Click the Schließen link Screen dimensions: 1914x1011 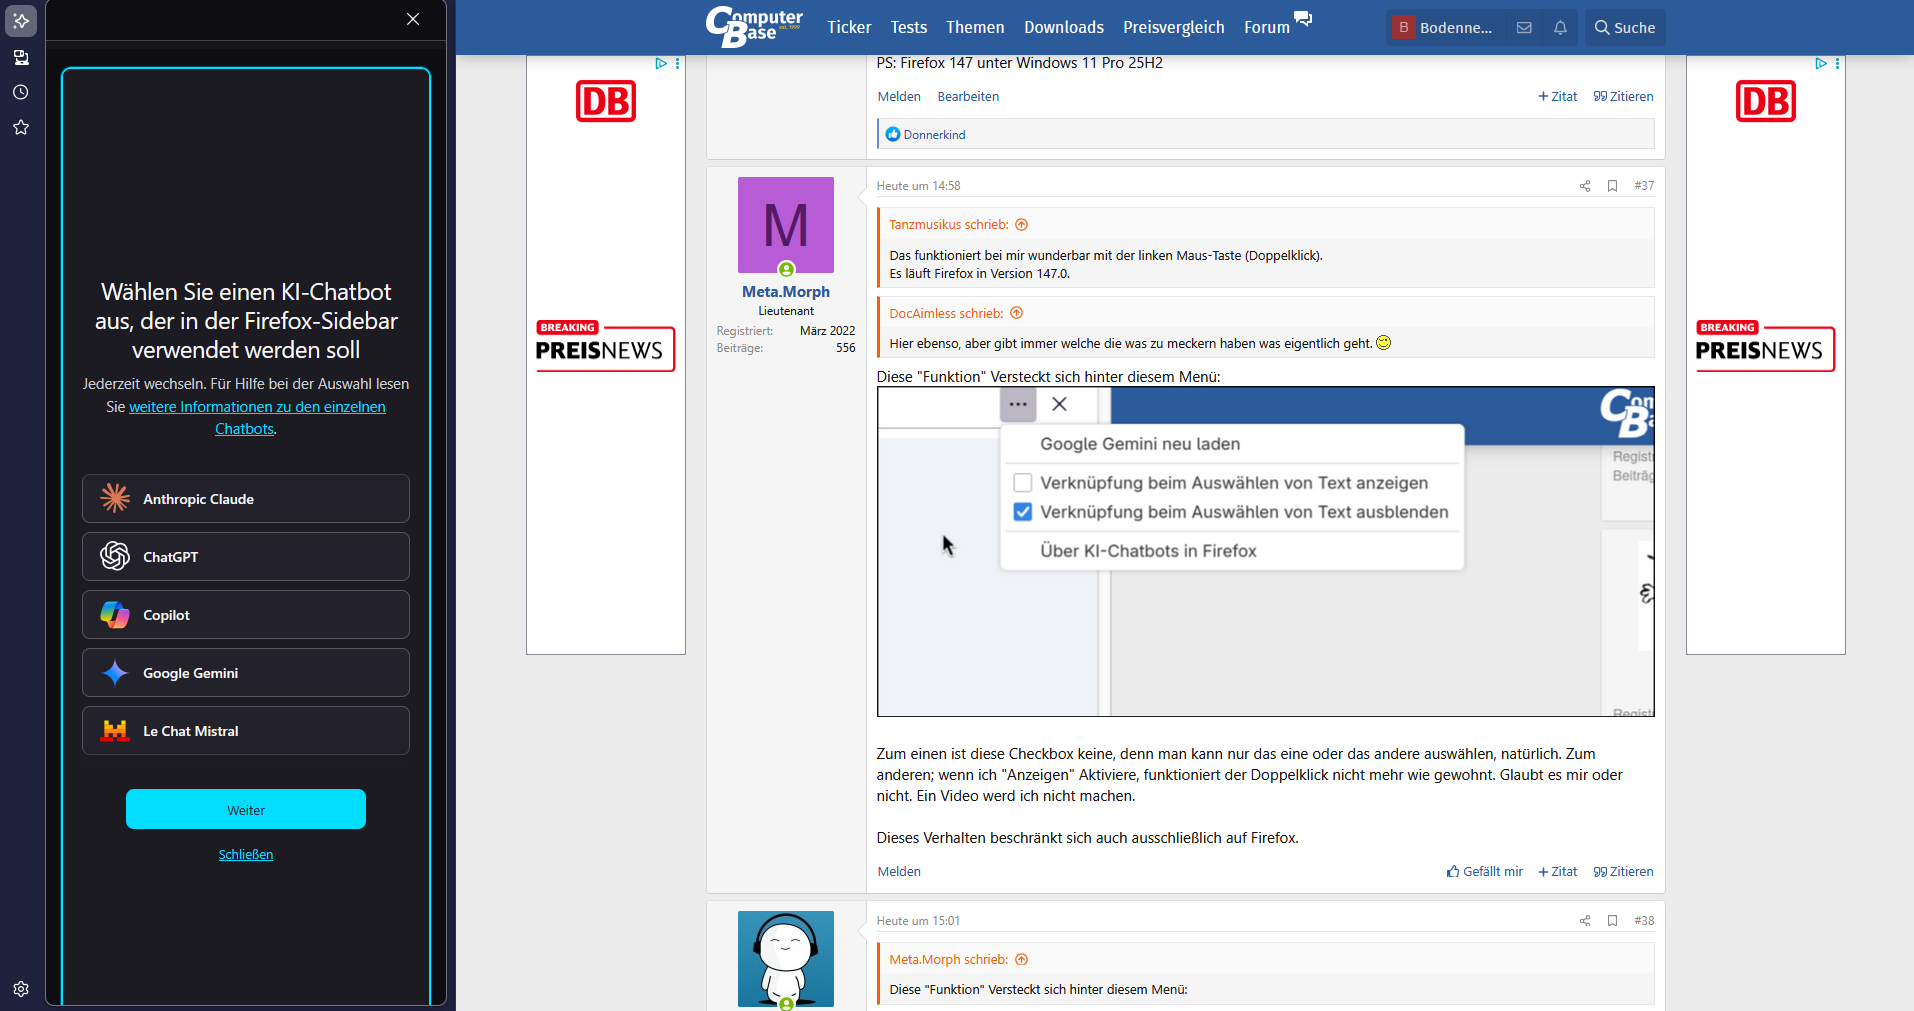pos(246,855)
